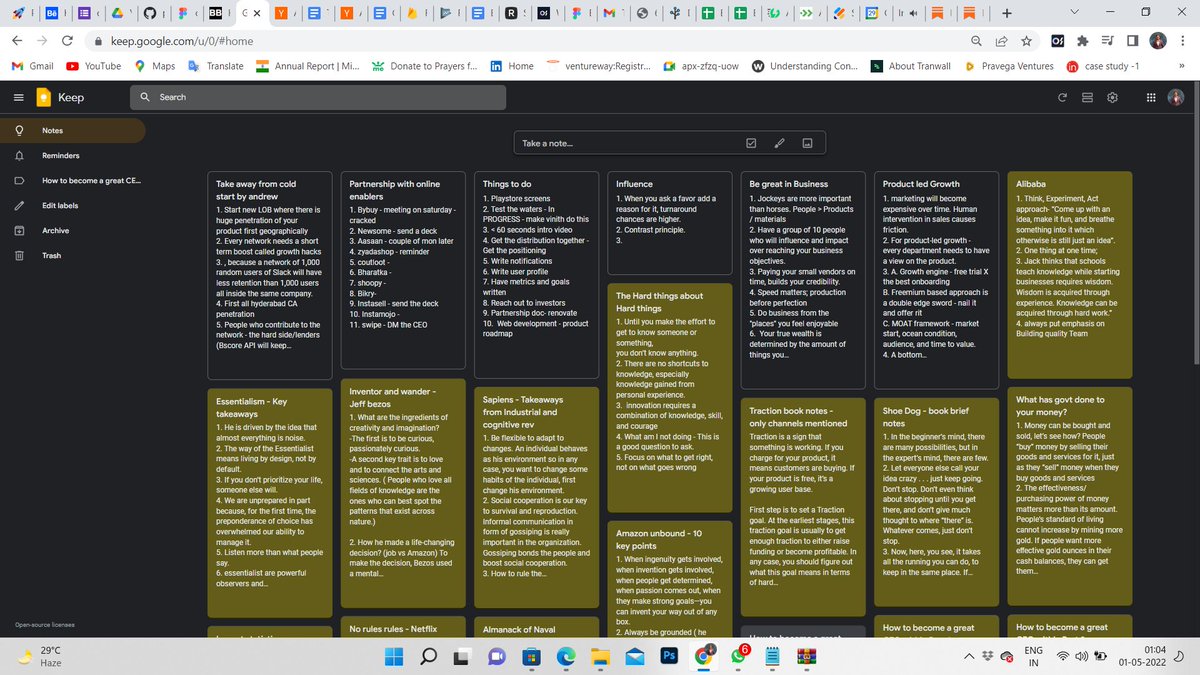
Task: Open a new Chrome tab
Action: pyautogui.click(x=1006, y=14)
